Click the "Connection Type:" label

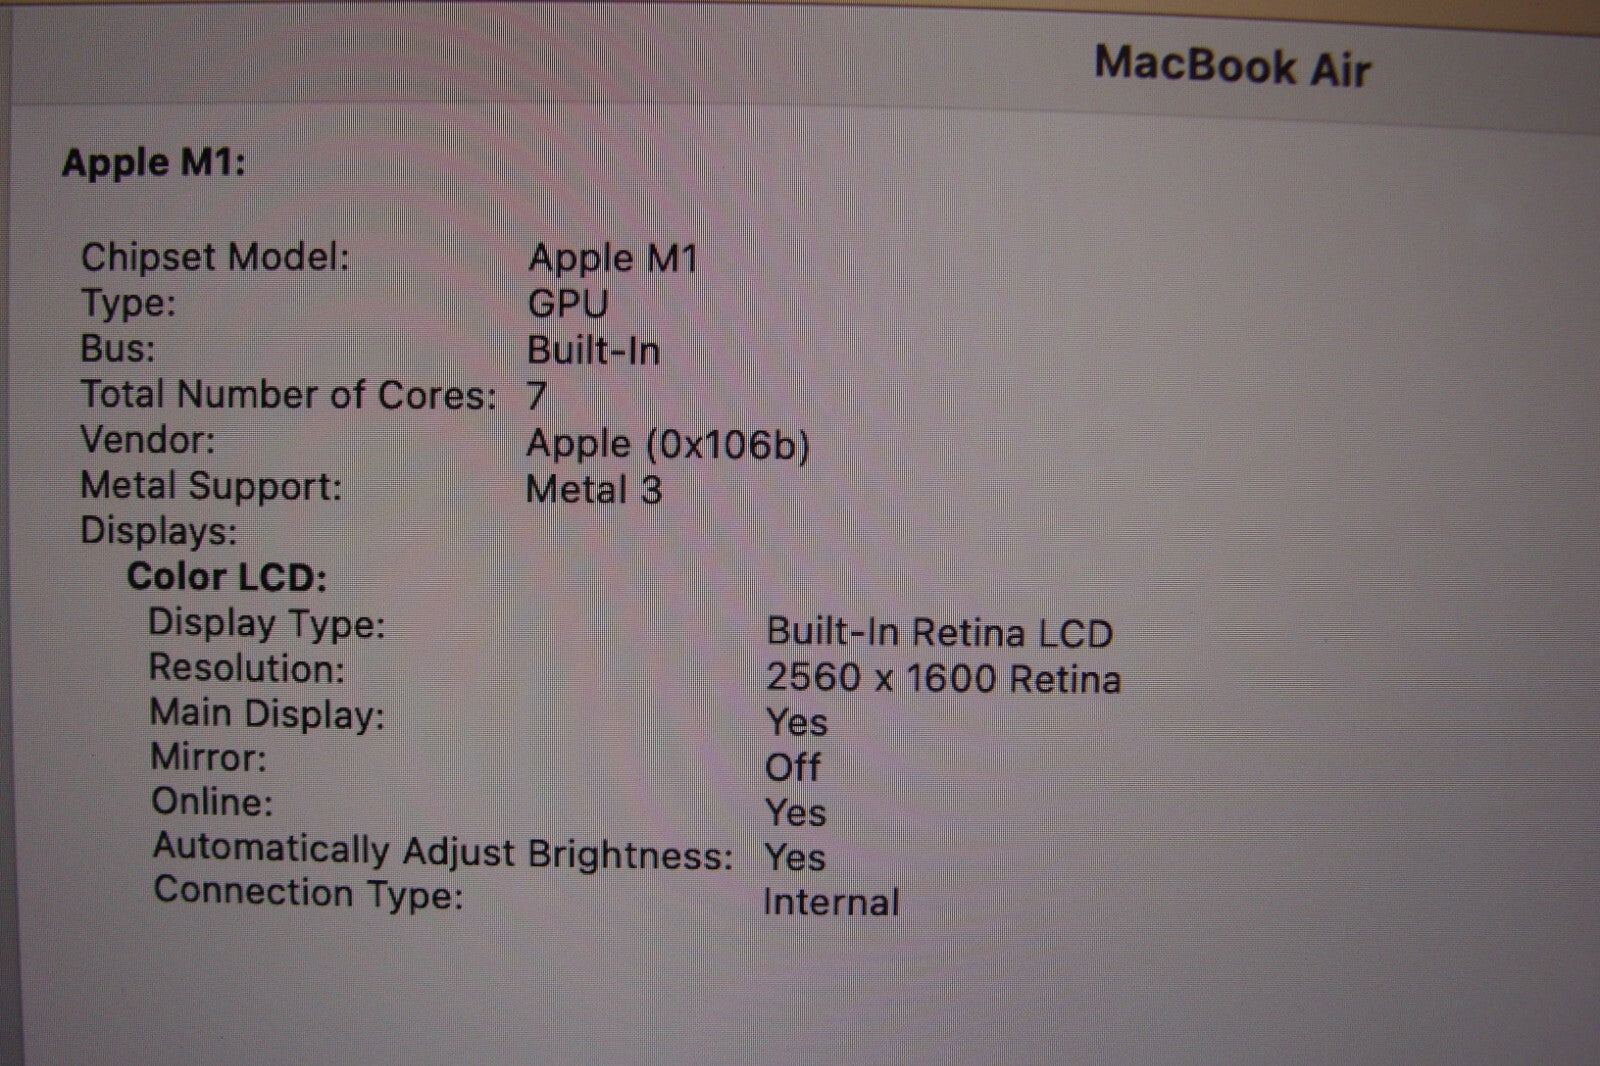309,892
